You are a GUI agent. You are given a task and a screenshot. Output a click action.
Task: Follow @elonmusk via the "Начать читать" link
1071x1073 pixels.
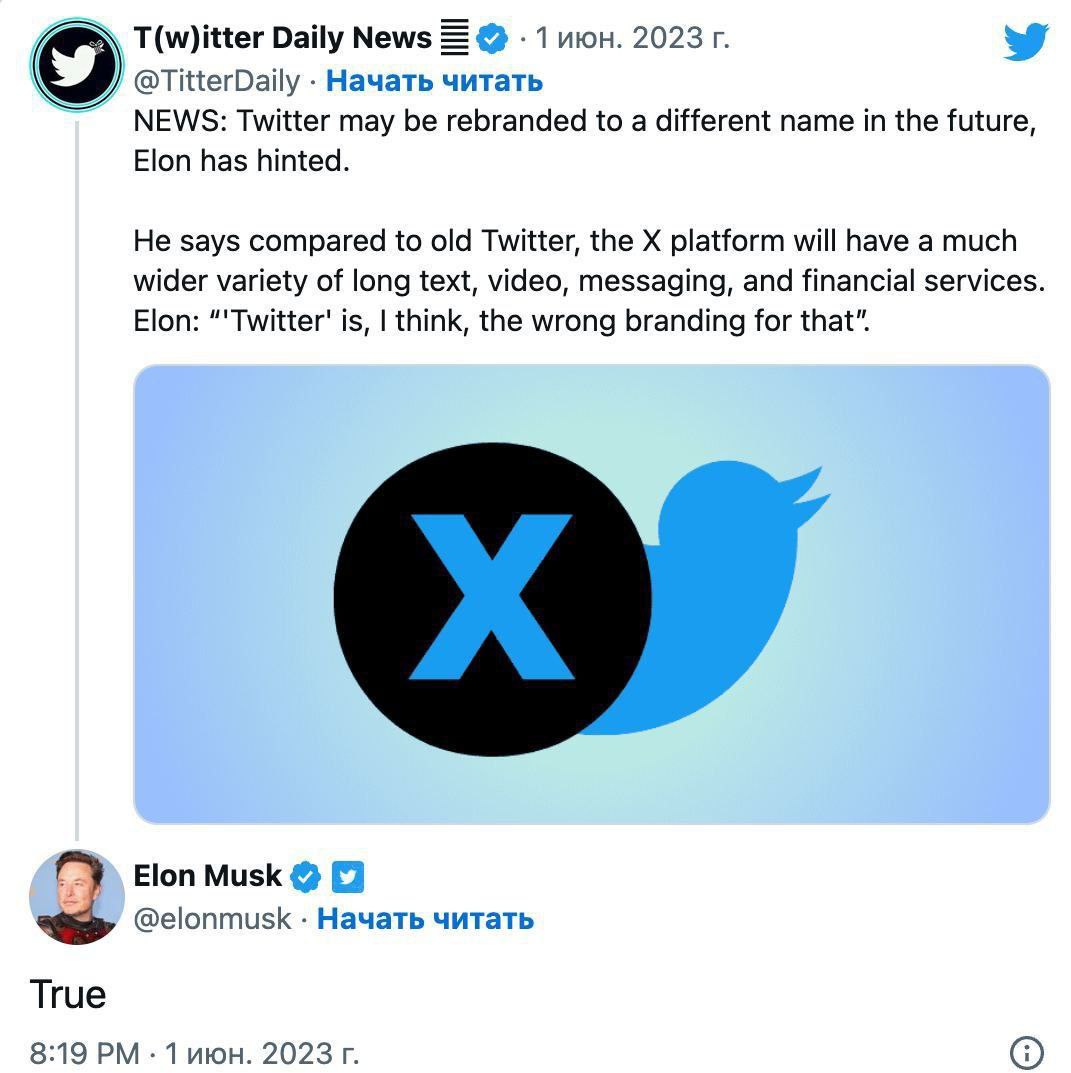[425, 918]
